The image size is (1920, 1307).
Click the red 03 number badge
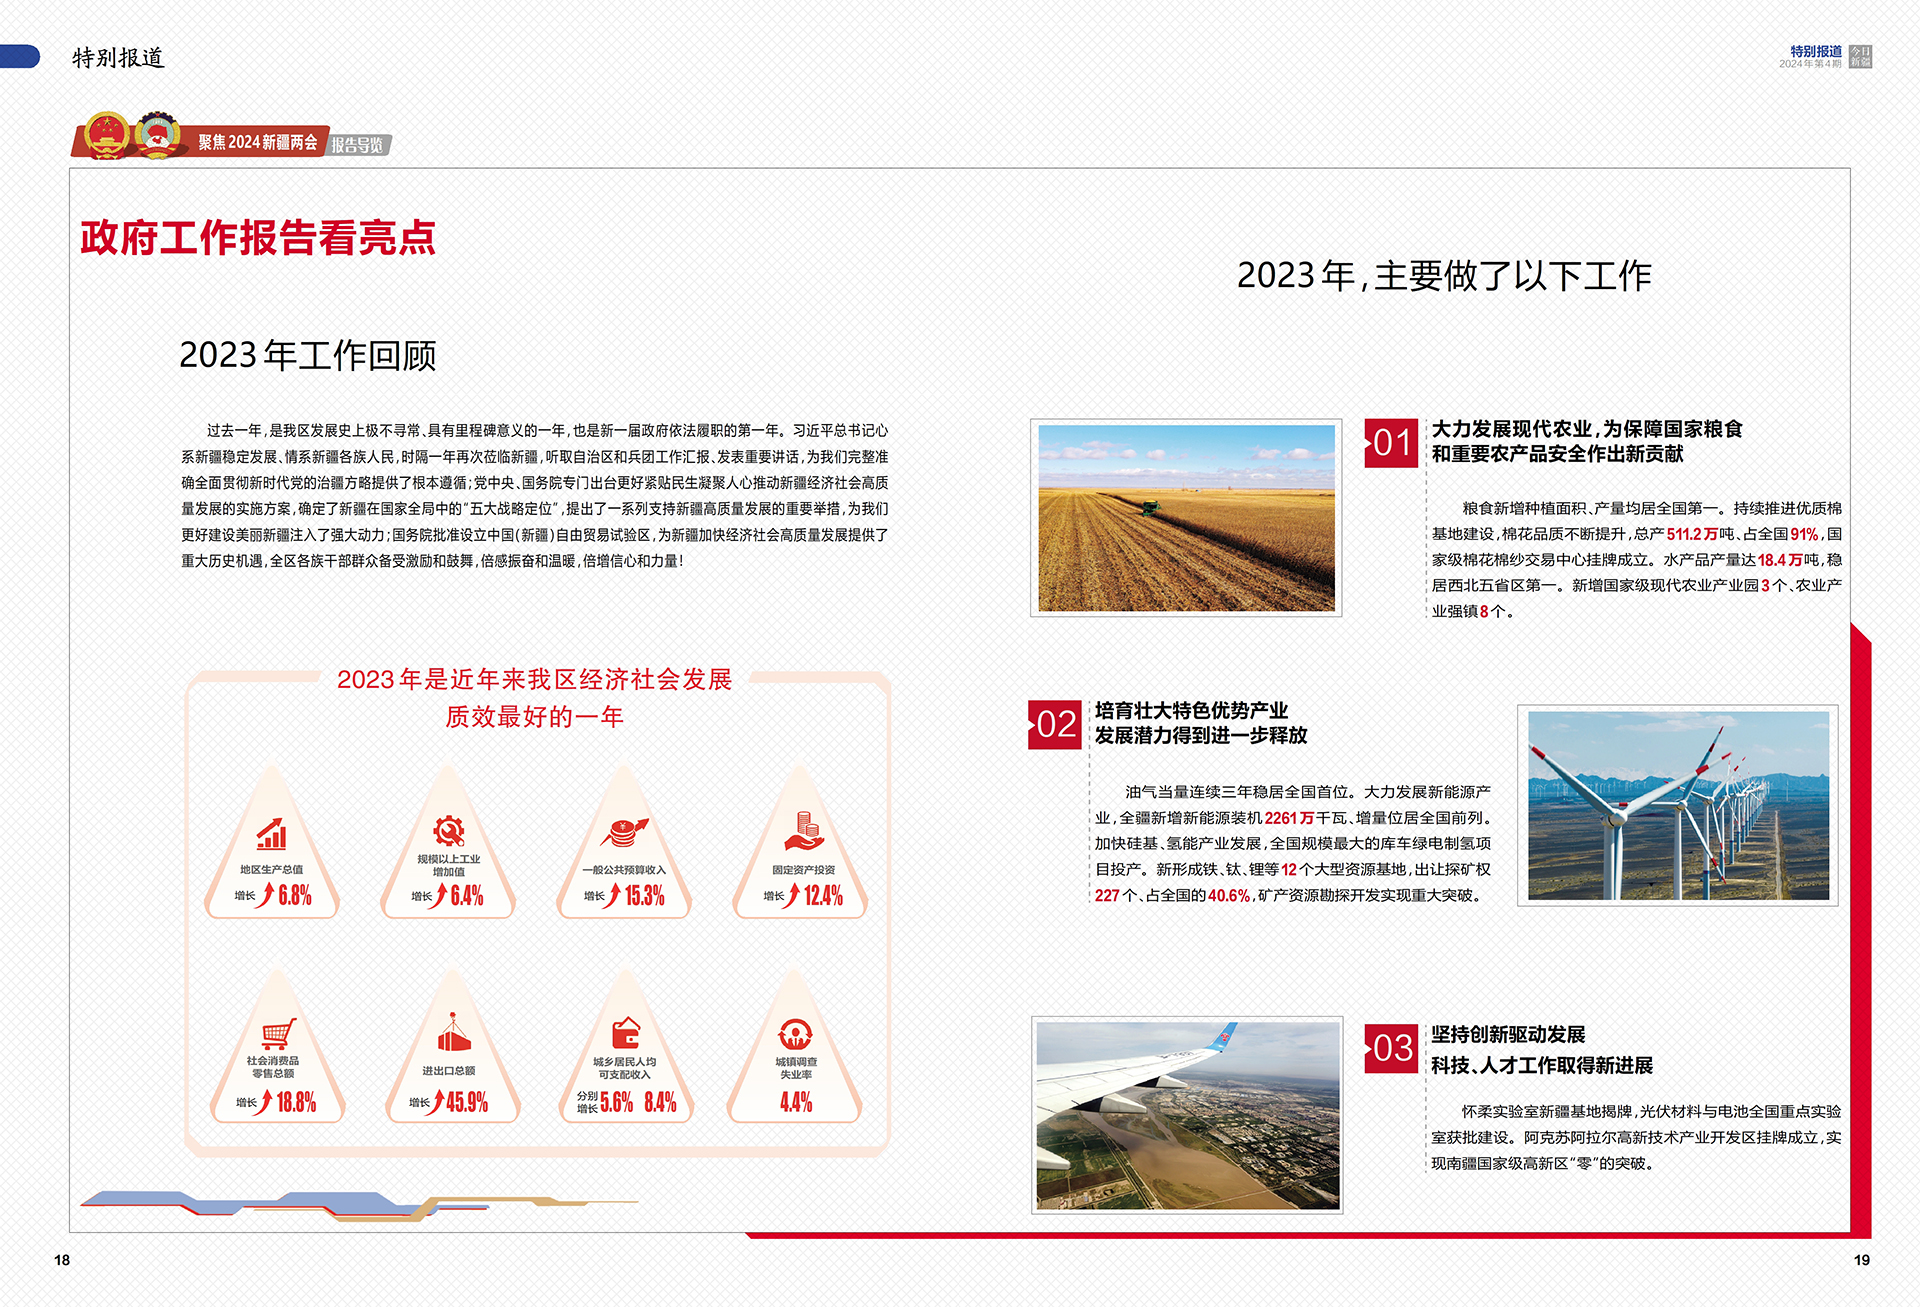[1391, 1048]
